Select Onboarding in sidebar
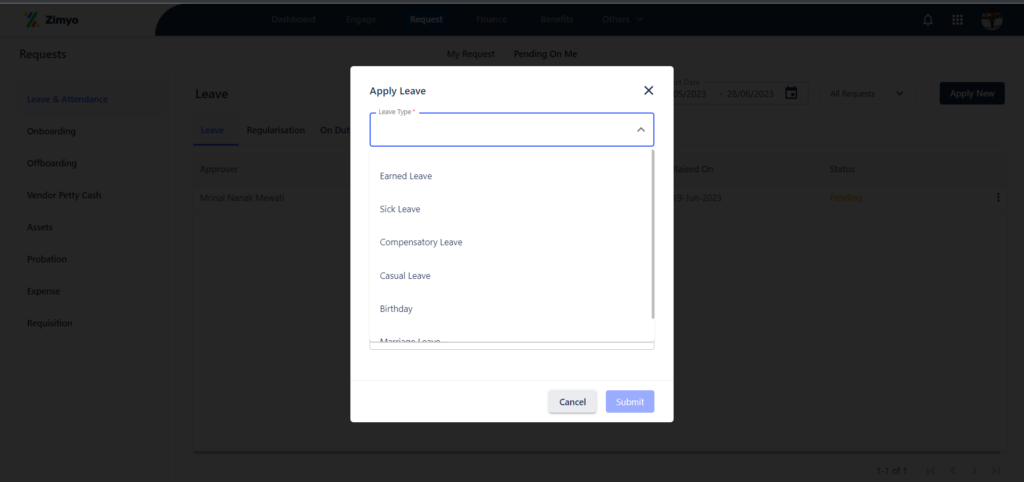This screenshot has height=482, width=1024. click(x=51, y=131)
